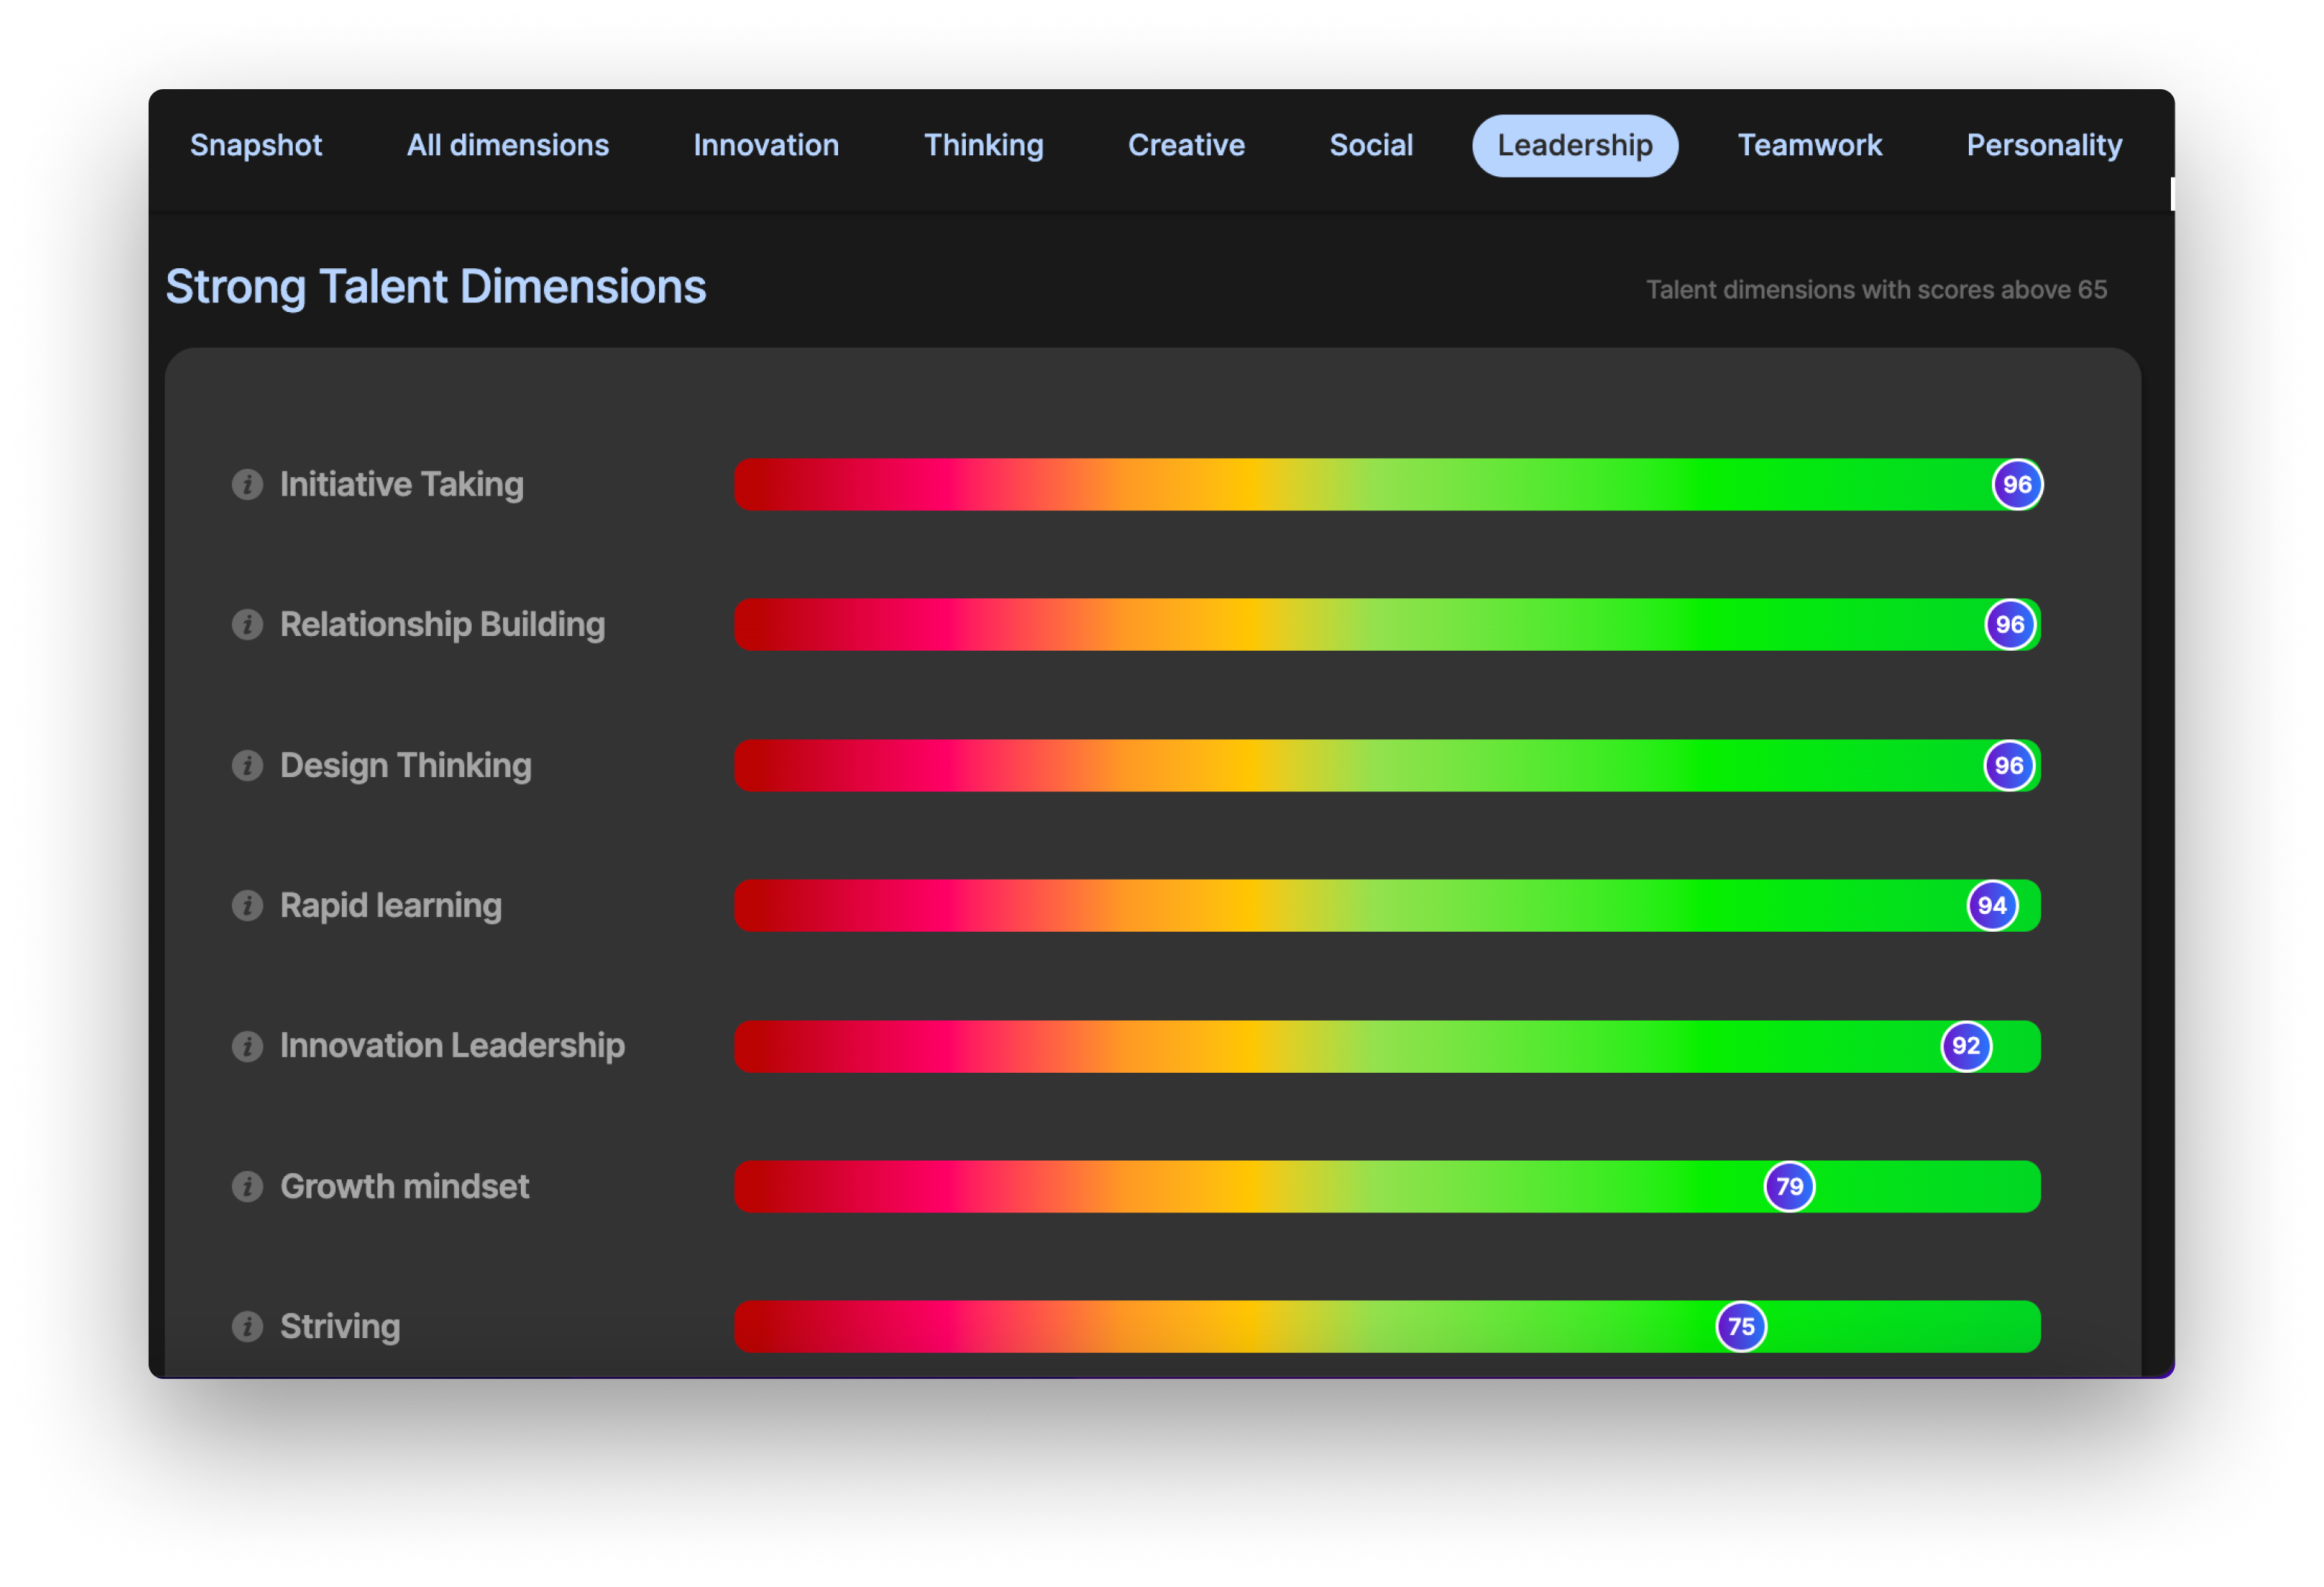Switch to the Social tab
Image resolution: width=2324 pixels, height=1587 pixels.
coord(1371,145)
